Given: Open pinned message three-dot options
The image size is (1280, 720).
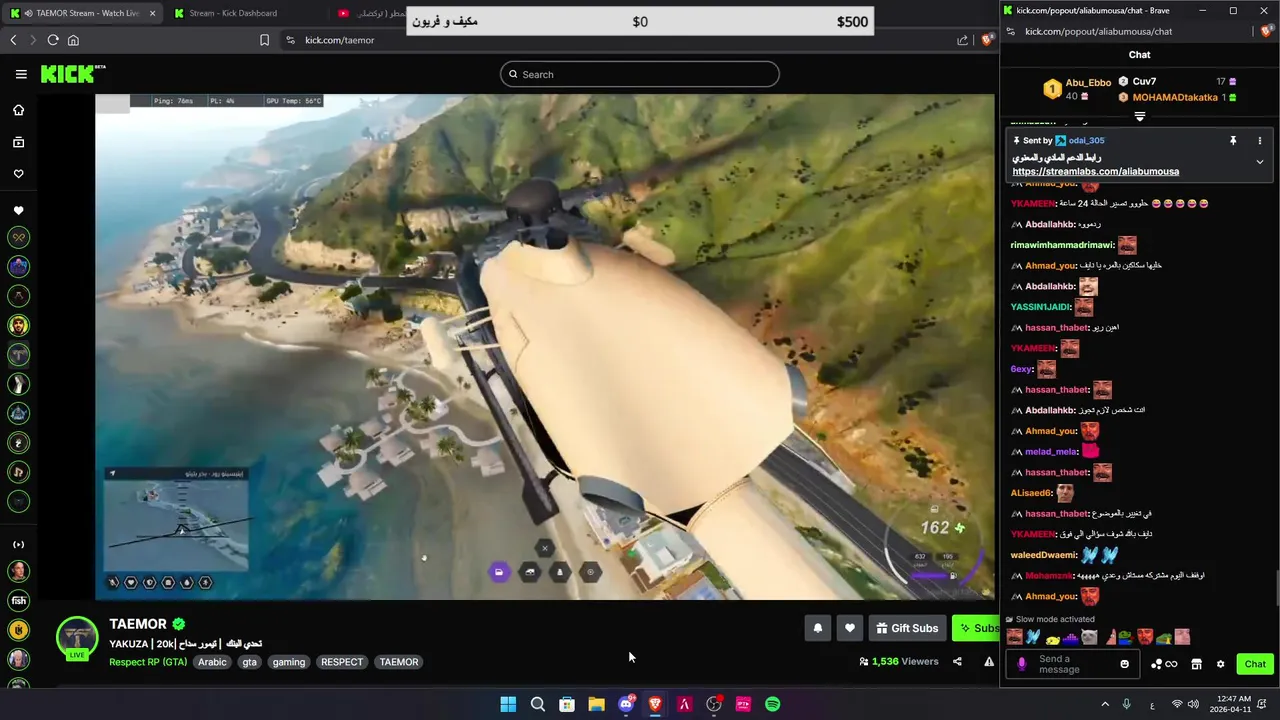Looking at the screenshot, I should coord(1259,141).
